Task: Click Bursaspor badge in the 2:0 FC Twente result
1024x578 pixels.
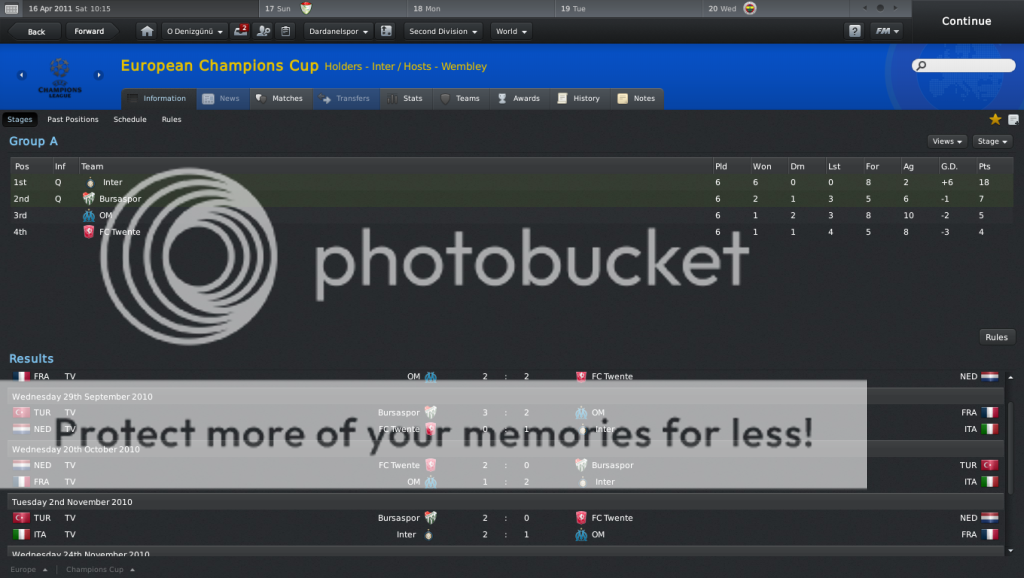Action: point(430,518)
